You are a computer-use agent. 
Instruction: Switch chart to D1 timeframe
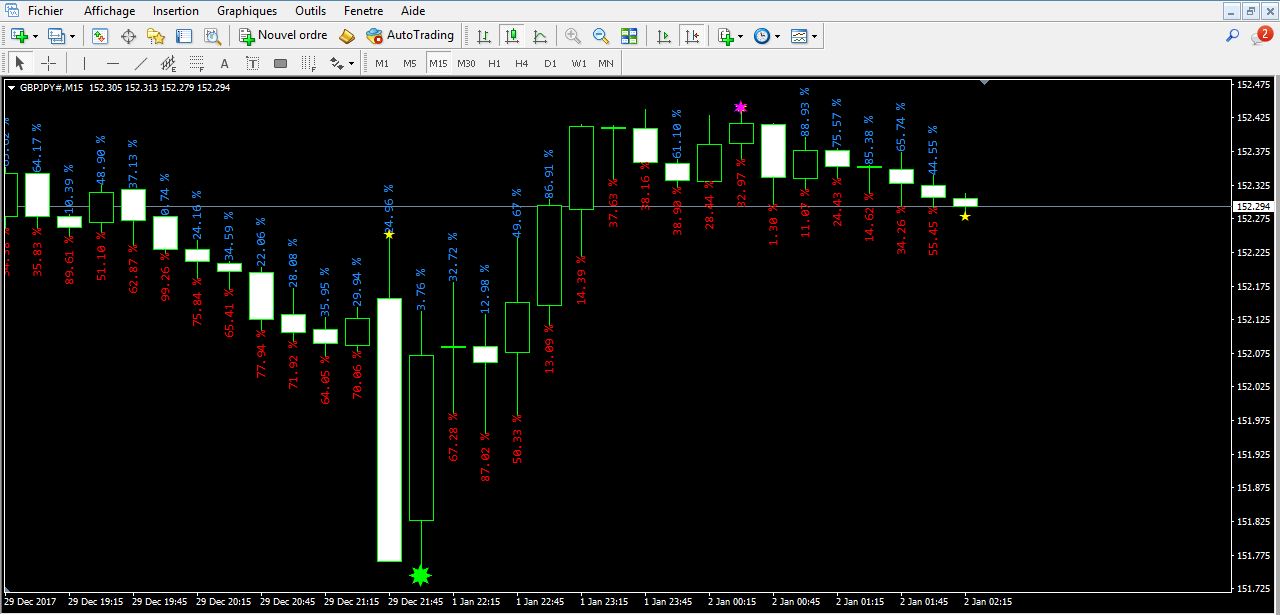point(550,63)
